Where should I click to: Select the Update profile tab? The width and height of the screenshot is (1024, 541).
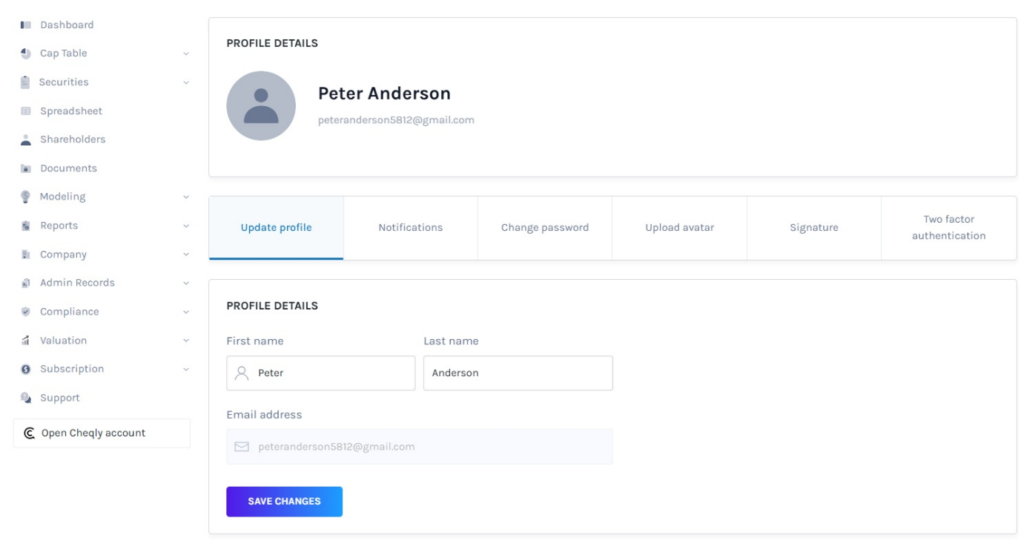pos(276,228)
